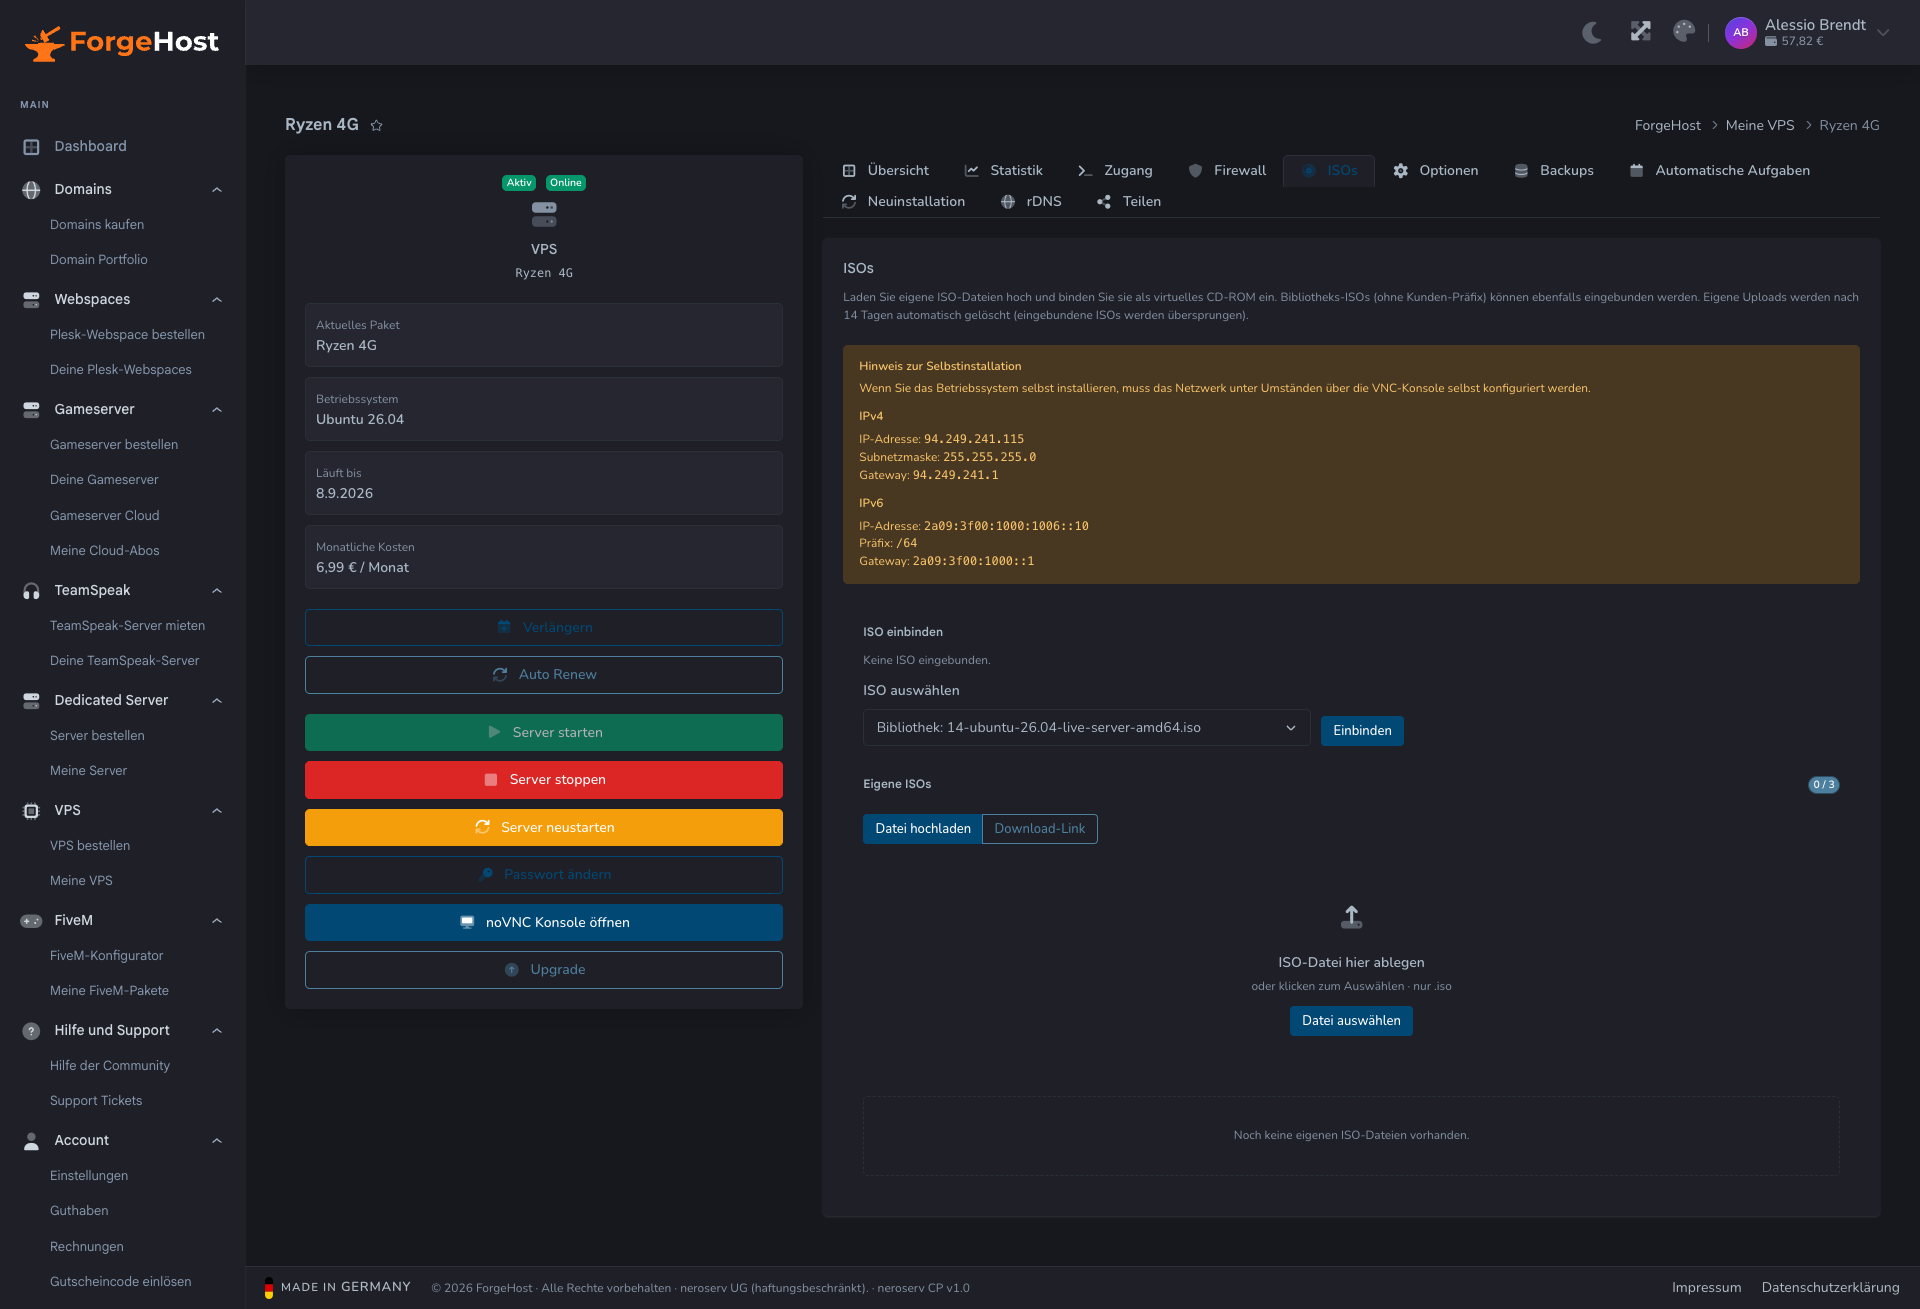1920x1309 pixels.
Task: Open the Backups tab
Action: pyautogui.click(x=1553, y=170)
